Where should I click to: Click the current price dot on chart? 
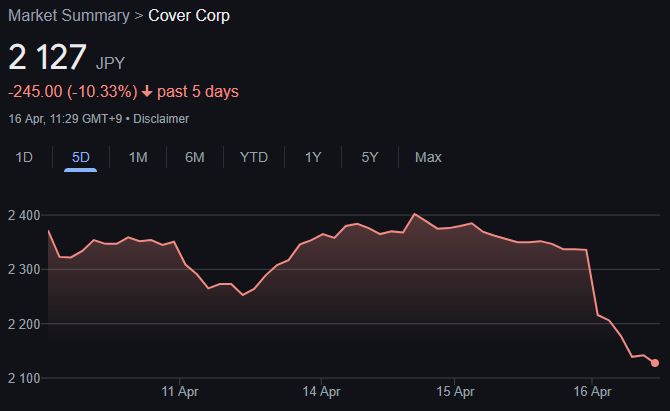pos(655,363)
